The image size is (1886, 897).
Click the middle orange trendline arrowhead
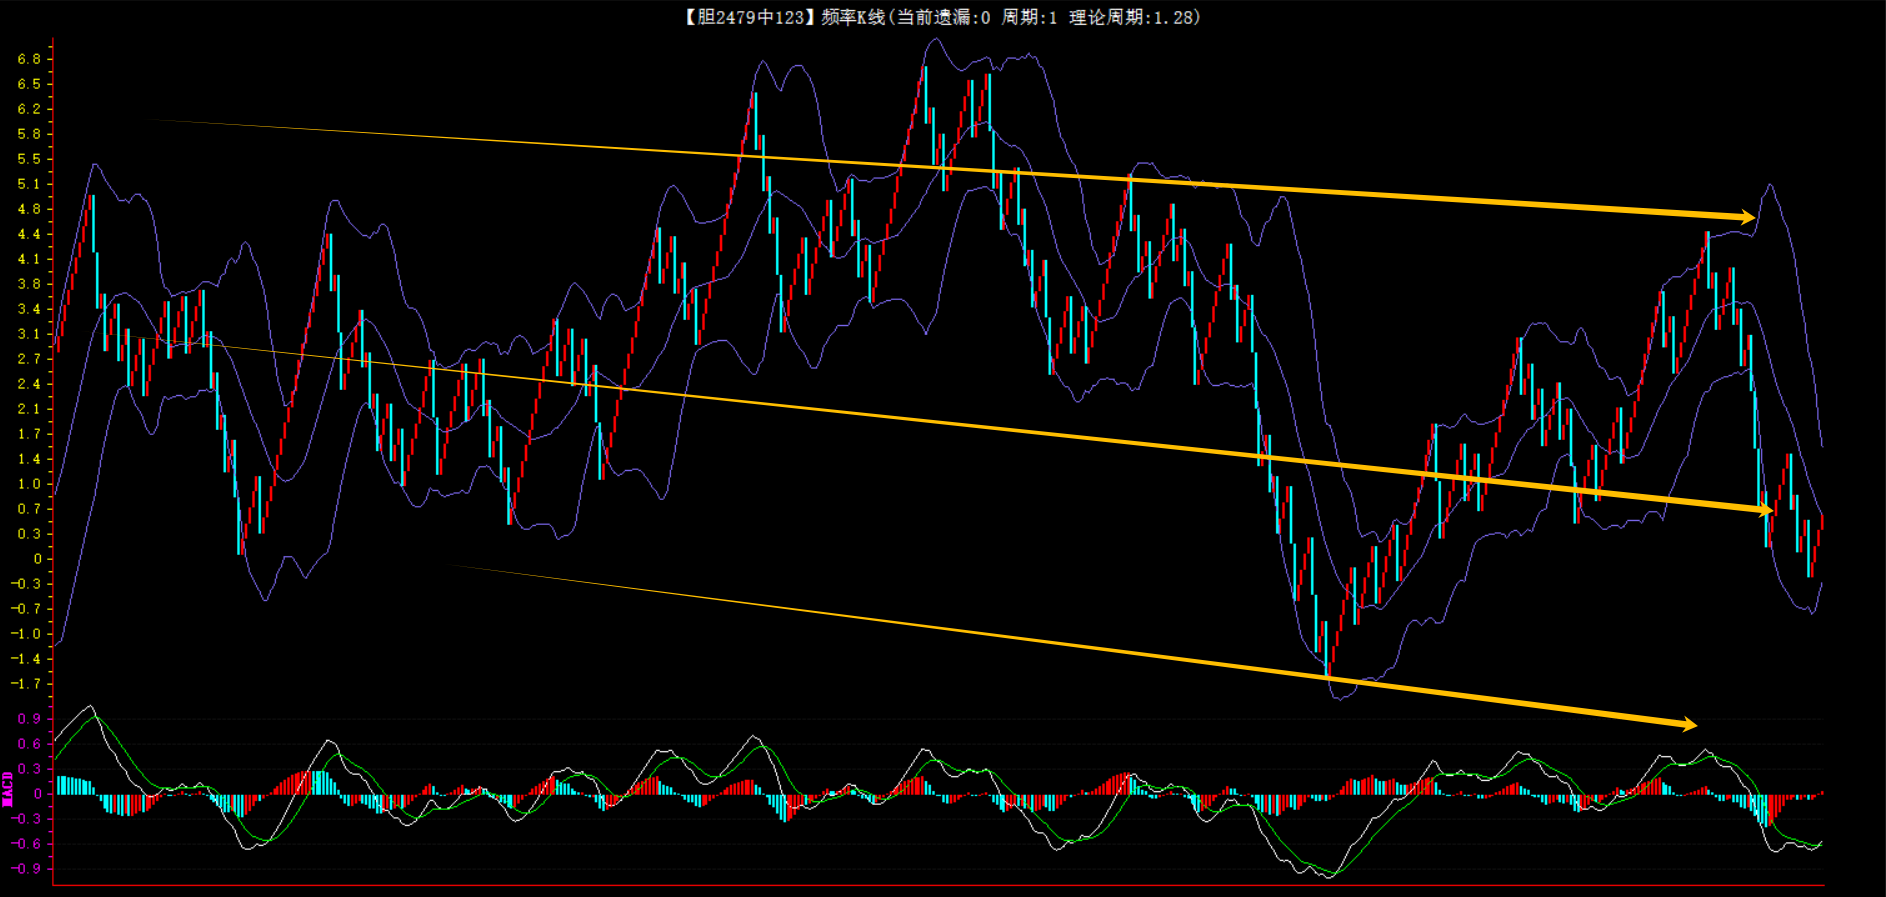tap(1764, 510)
